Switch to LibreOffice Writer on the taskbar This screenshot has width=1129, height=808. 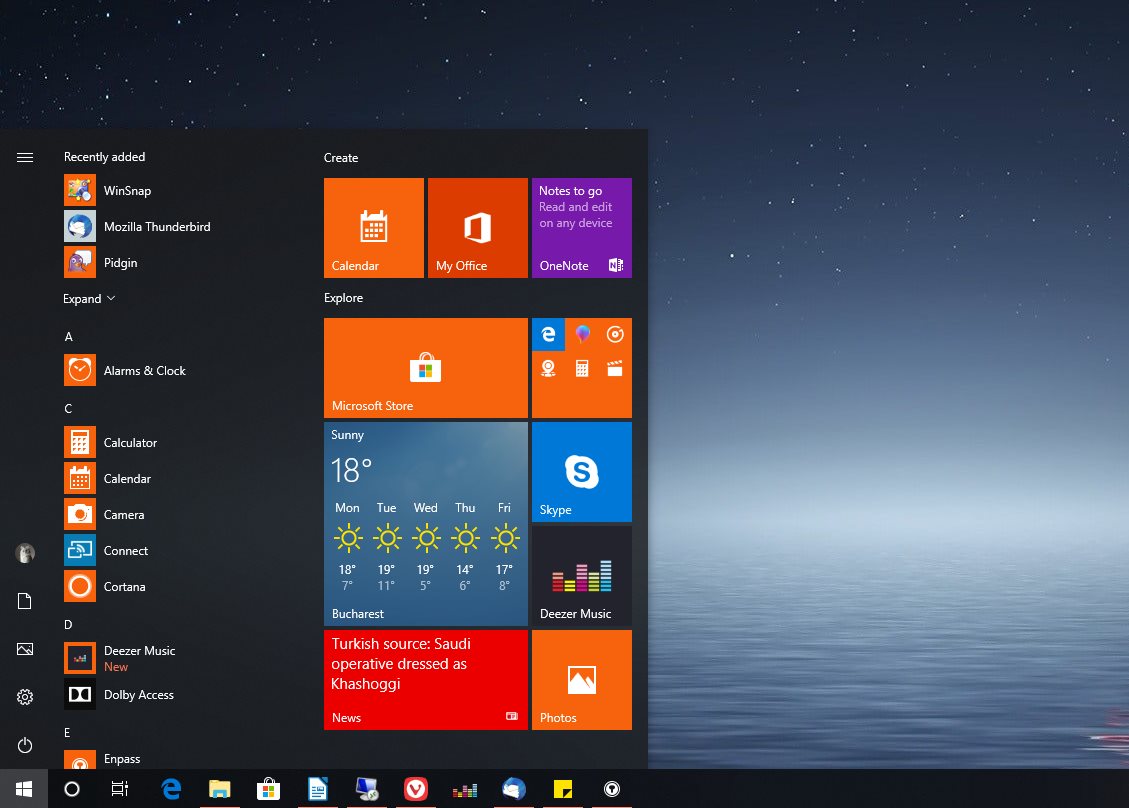[x=318, y=789]
